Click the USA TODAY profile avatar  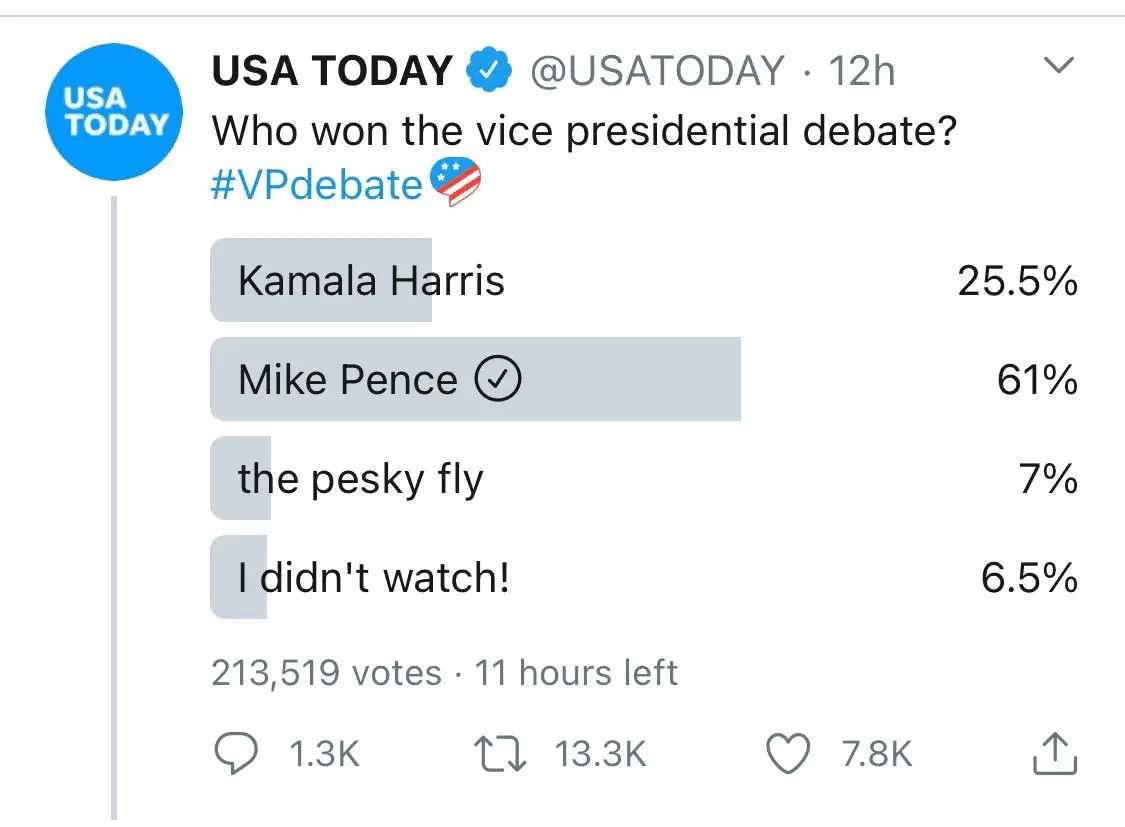tap(114, 112)
